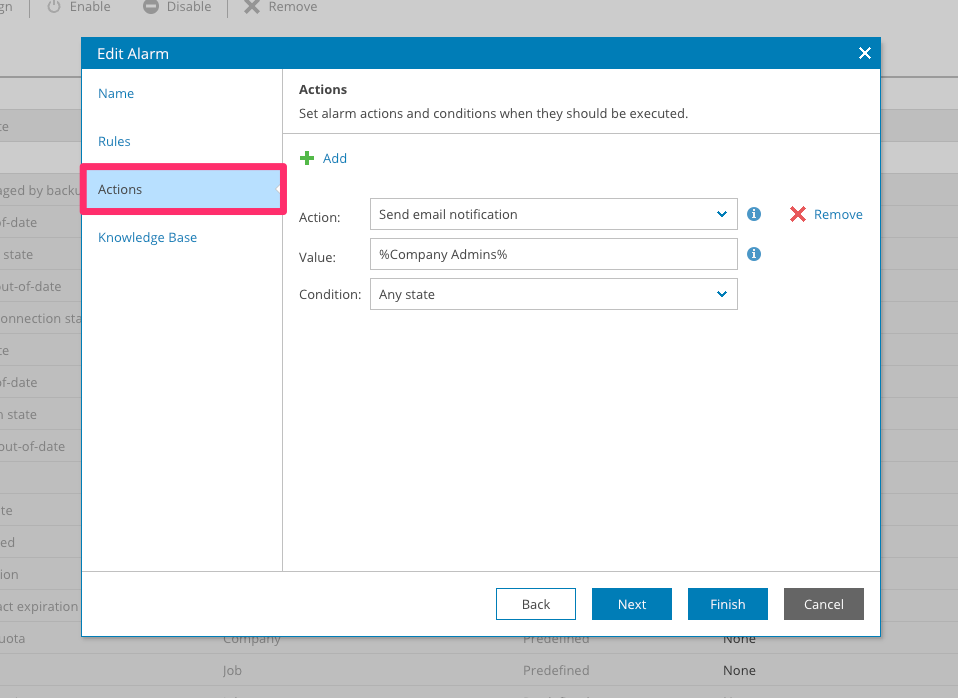Proceed with the Next button

pyautogui.click(x=632, y=604)
